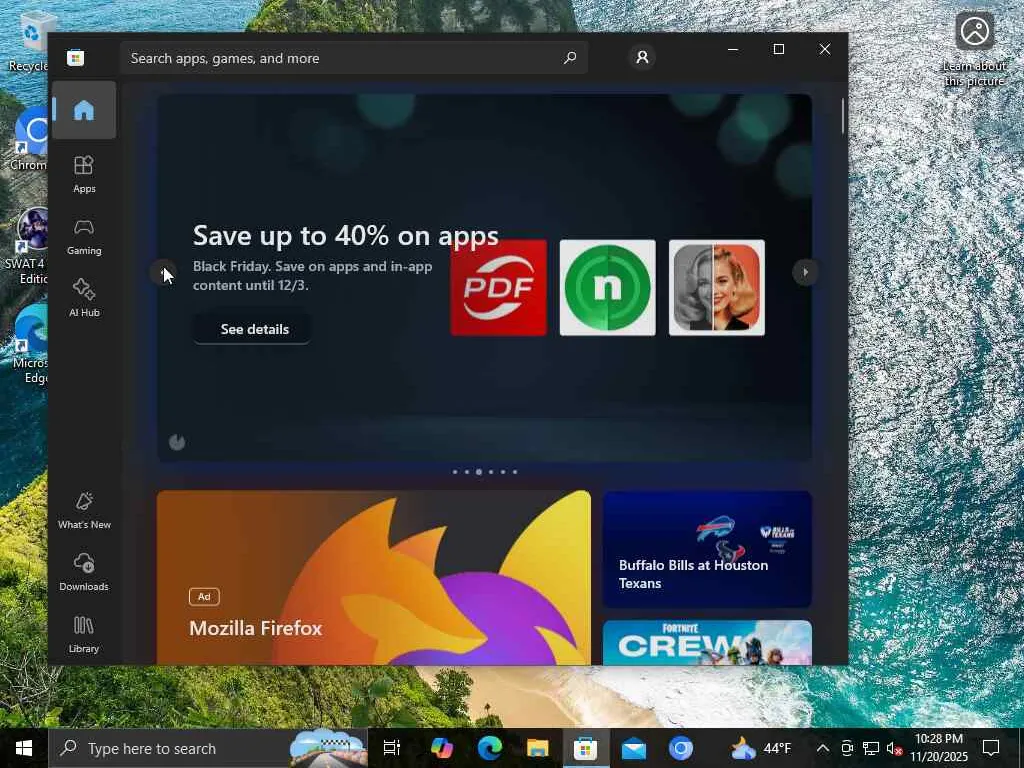The height and width of the screenshot is (768, 1024).
Task: Open Task View from the taskbar
Action: tap(392, 748)
